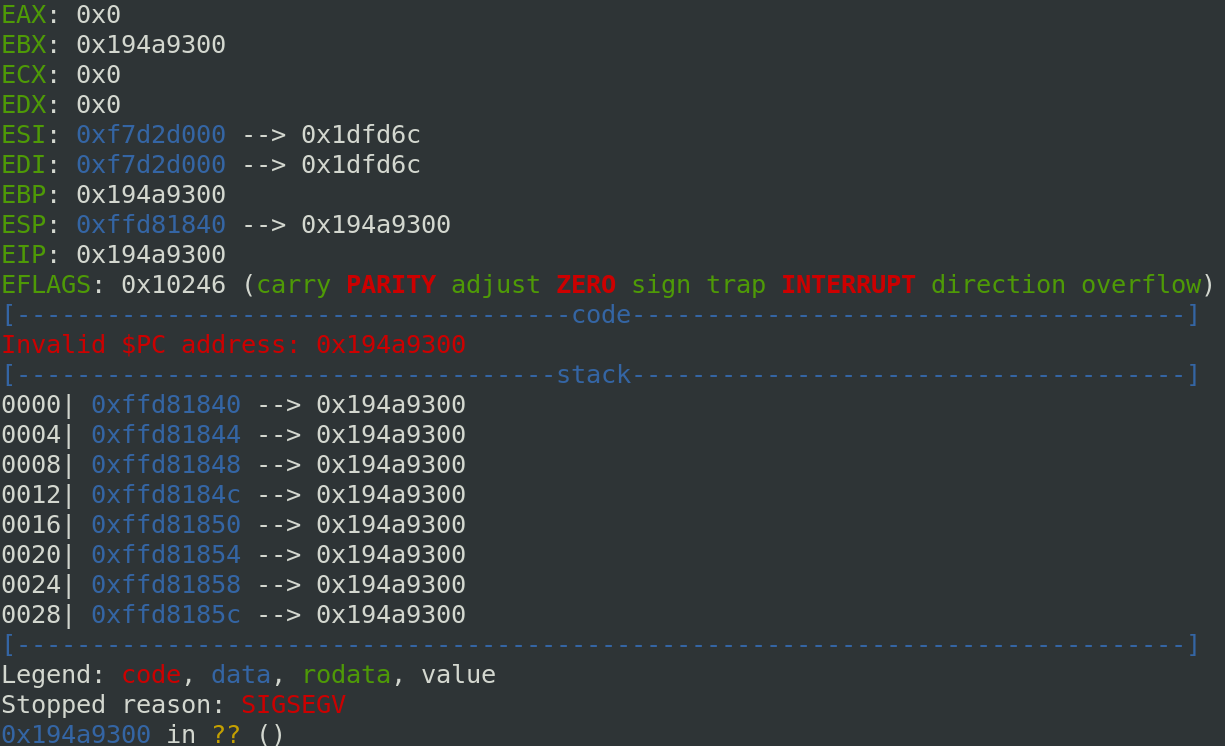This screenshot has width=1225, height=746.
Task: Click the ESP address 0xffd81840
Action: coord(150,224)
